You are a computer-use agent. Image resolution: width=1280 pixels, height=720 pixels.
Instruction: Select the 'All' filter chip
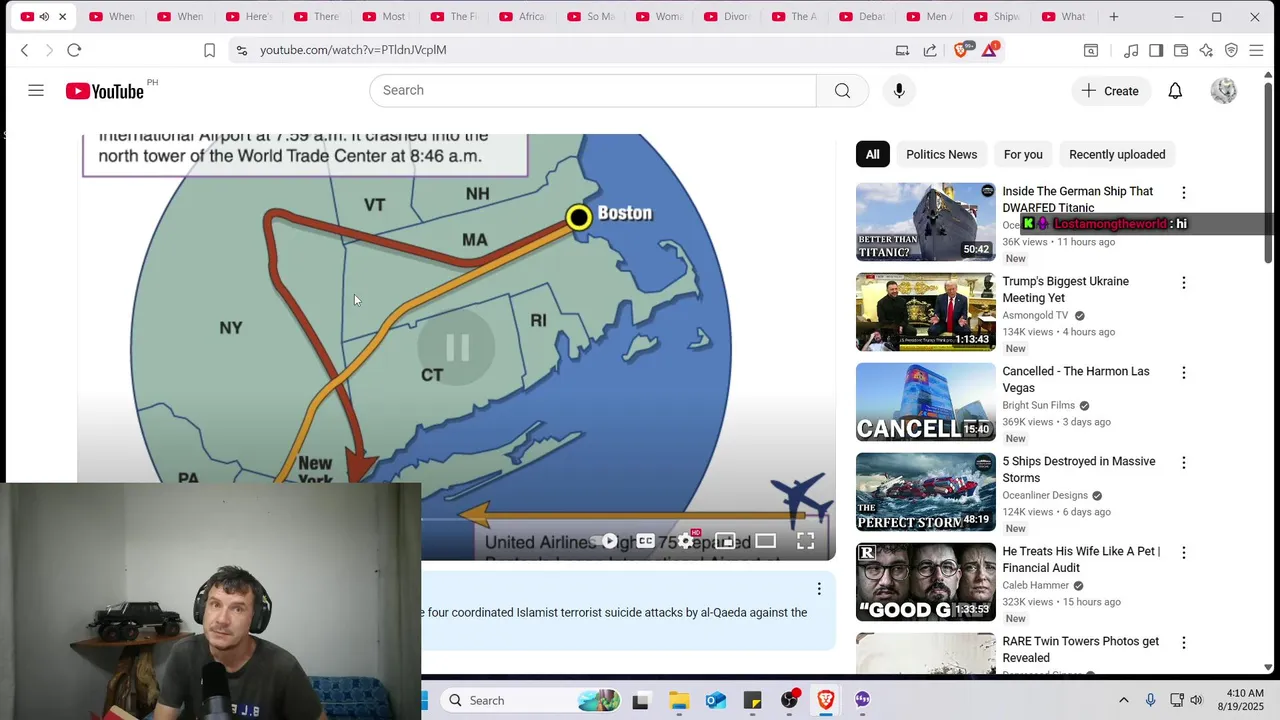873,154
